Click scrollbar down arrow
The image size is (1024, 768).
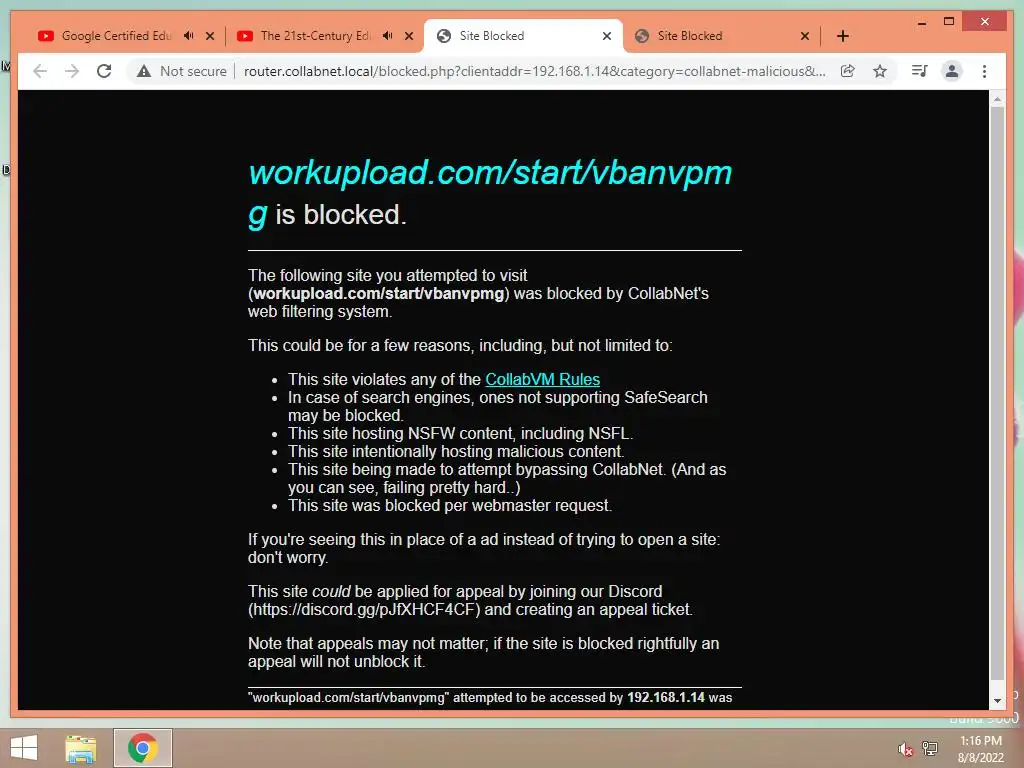pos(997,701)
